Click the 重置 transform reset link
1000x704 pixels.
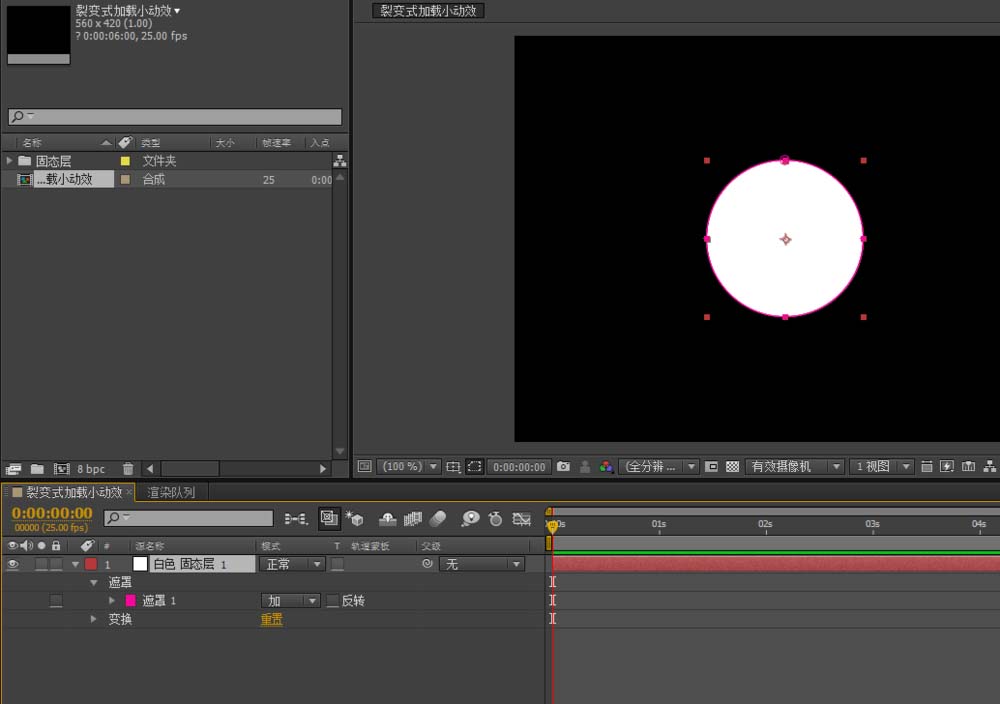pyautogui.click(x=272, y=619)
